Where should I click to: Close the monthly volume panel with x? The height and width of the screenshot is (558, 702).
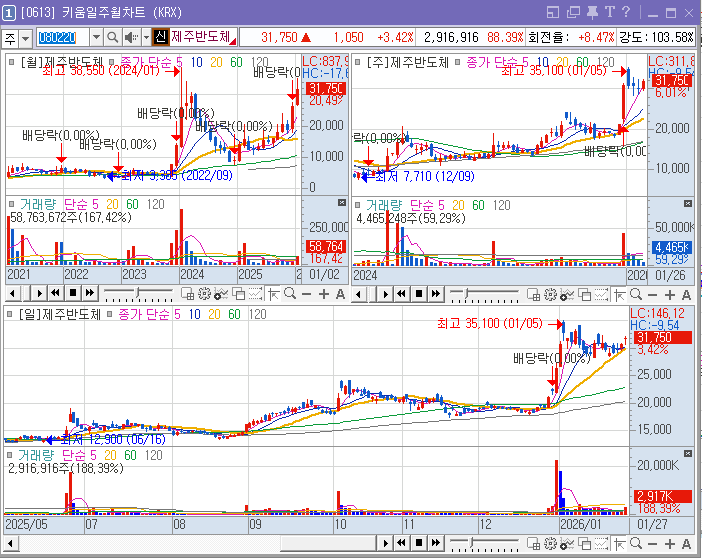(x=342, y=203)
